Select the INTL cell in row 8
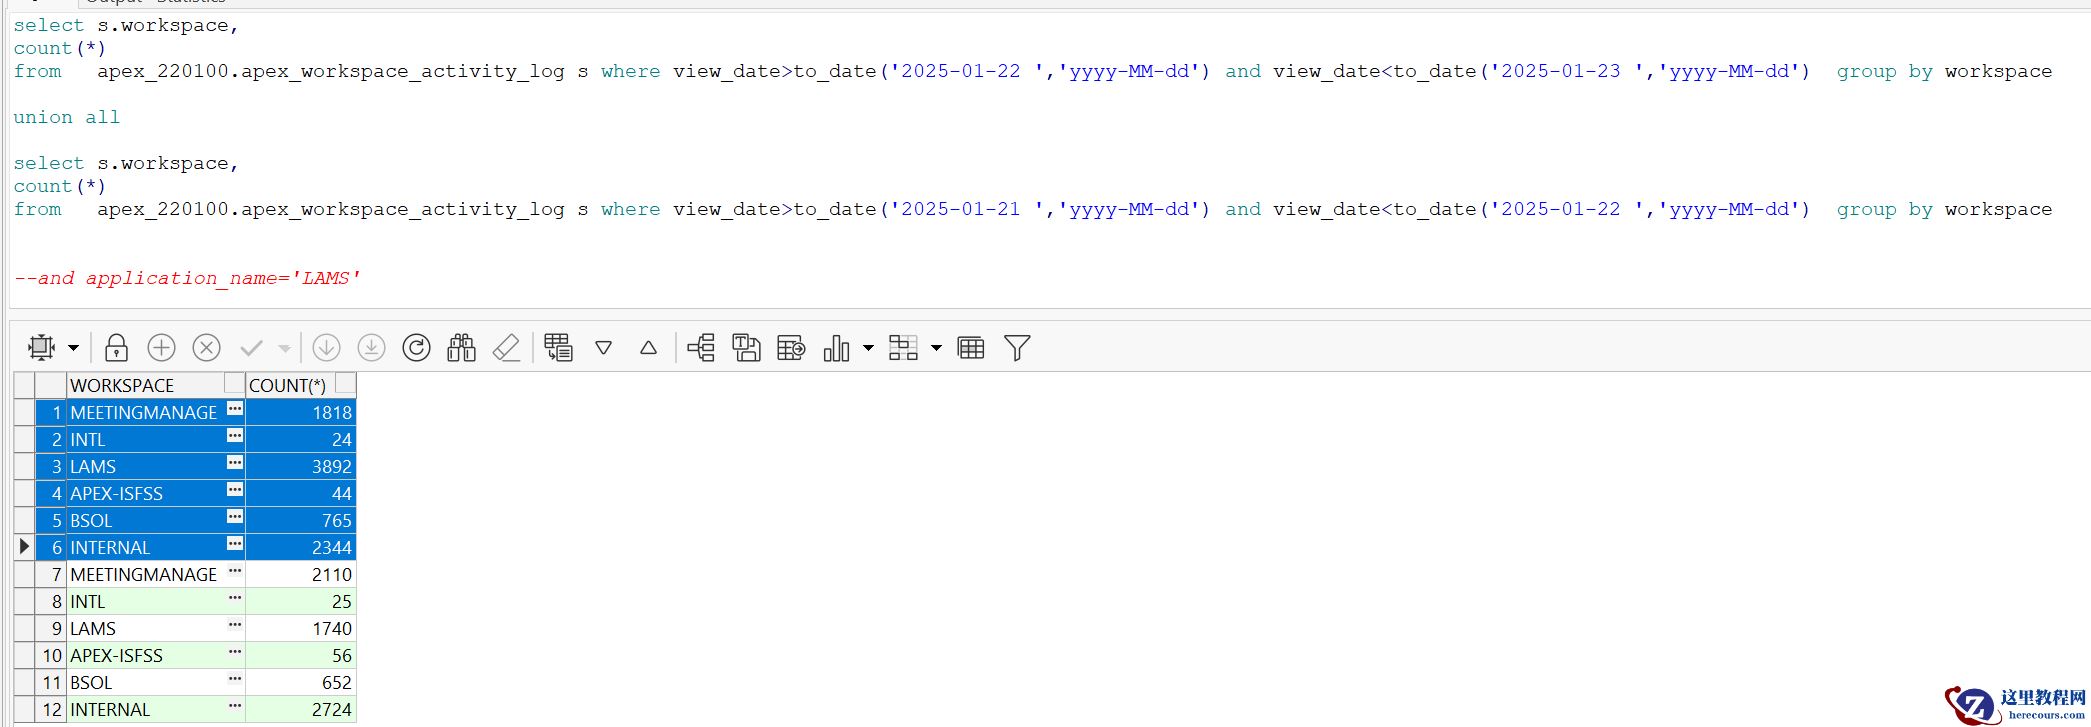 pyautogui.click(x=156, y=601)
